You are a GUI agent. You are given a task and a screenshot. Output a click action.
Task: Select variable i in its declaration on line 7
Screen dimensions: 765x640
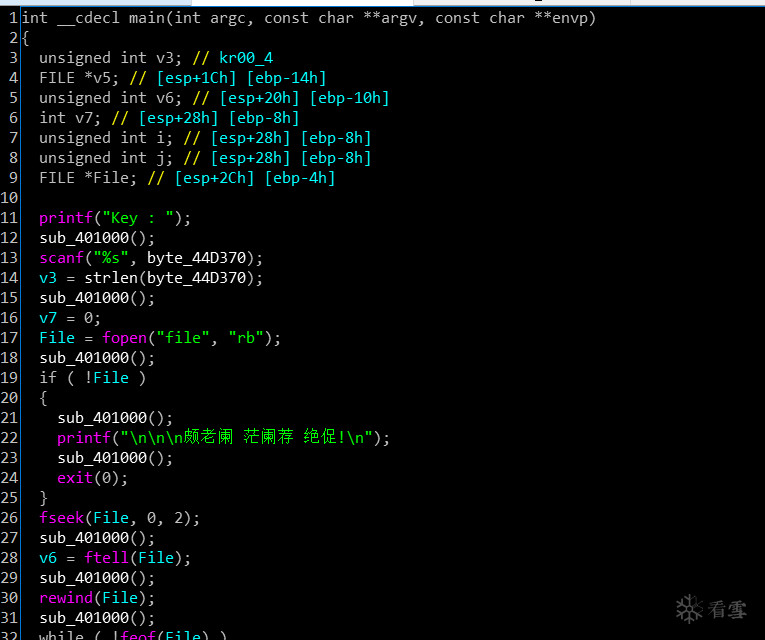tap(161, 138)
